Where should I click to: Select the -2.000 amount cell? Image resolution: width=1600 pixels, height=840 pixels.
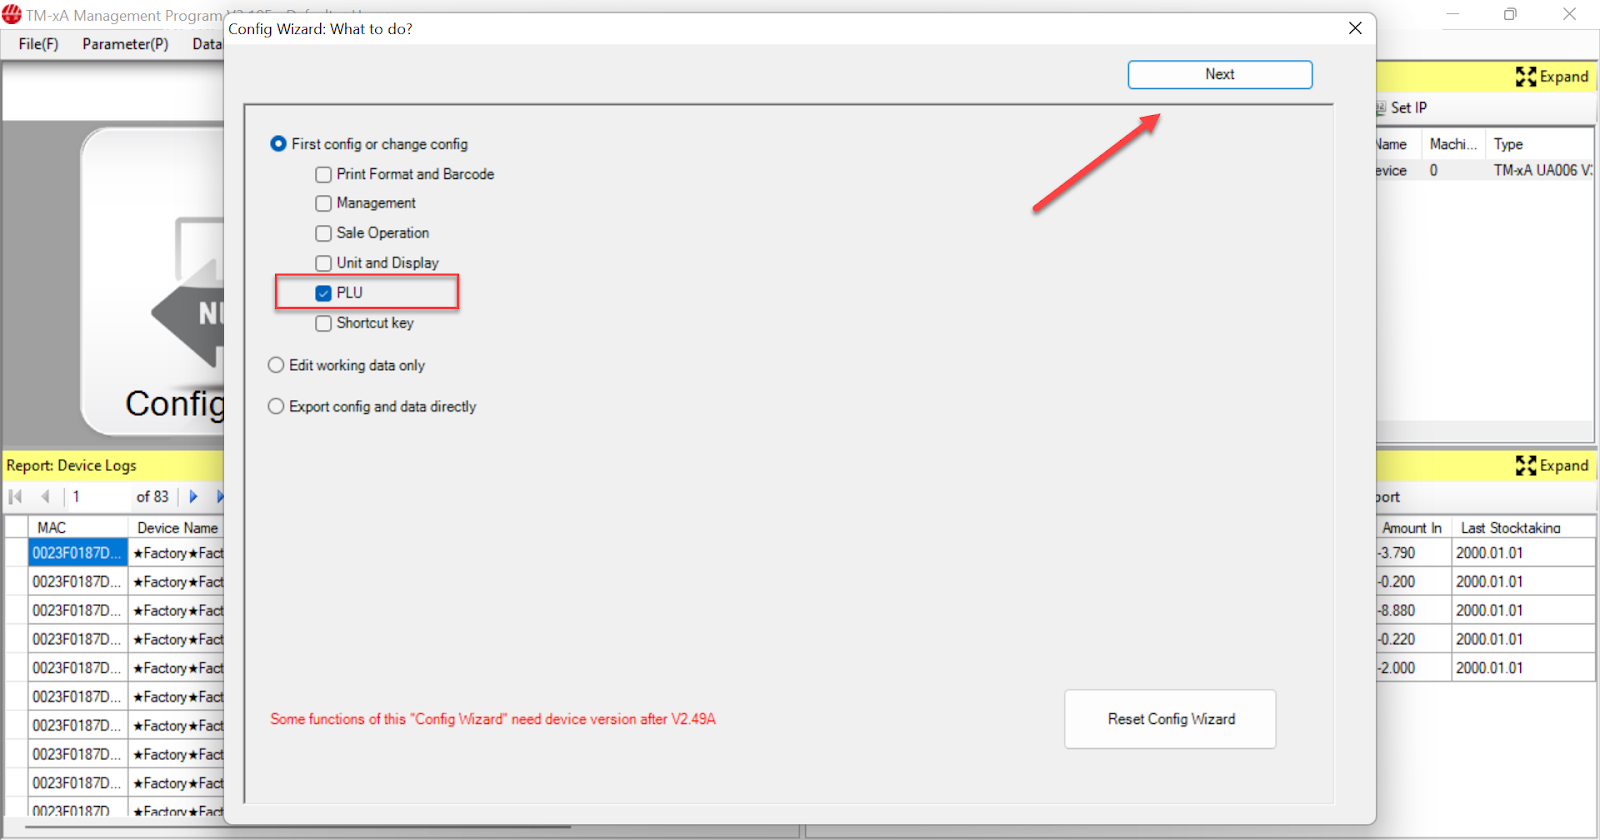[1413, 668]
